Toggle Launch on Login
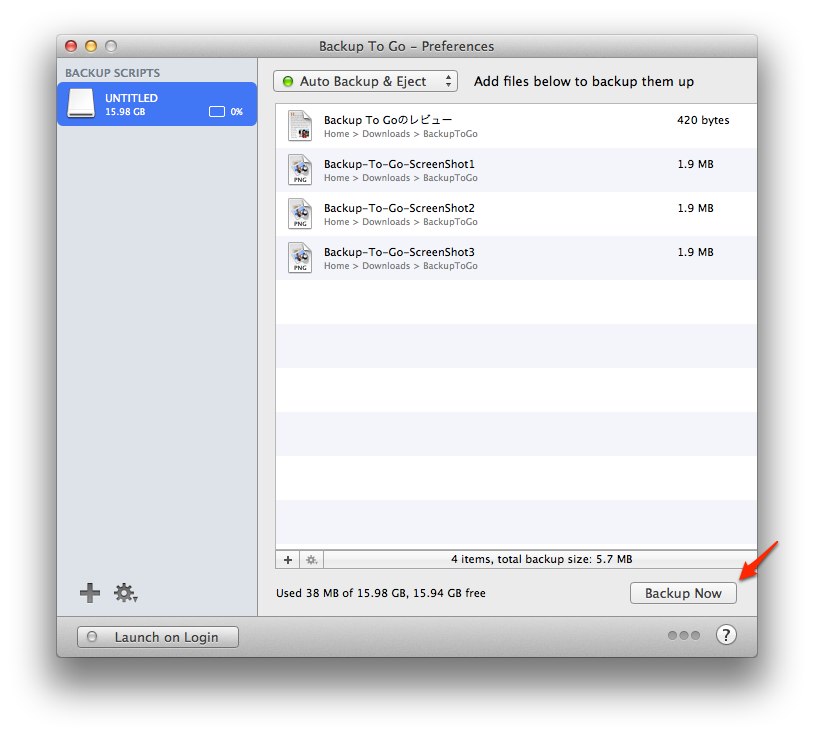Image resolution: width=814 pixels, height=736 pixels. [x=158, y=637]
